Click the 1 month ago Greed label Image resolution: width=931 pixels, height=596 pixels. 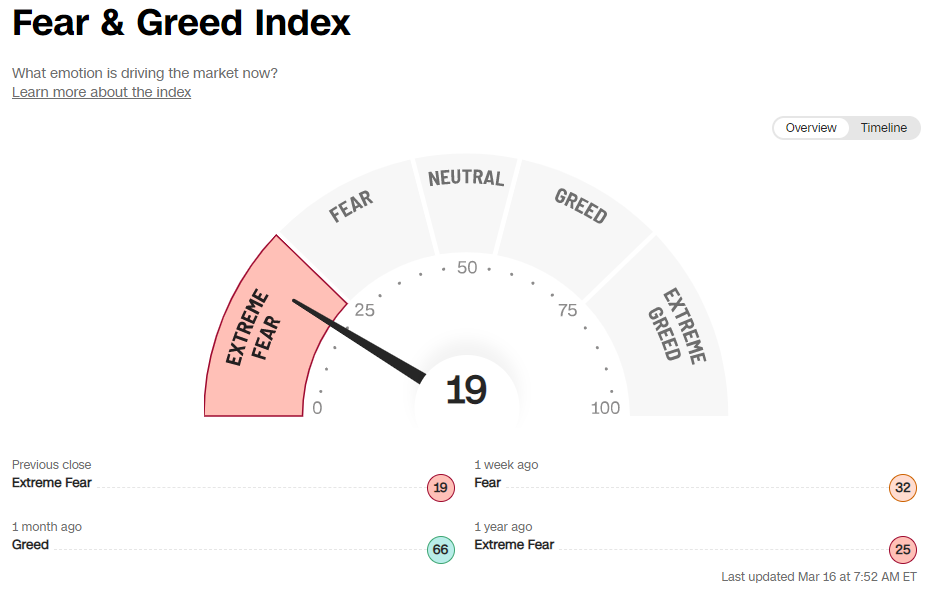click(x=32, y=545)
